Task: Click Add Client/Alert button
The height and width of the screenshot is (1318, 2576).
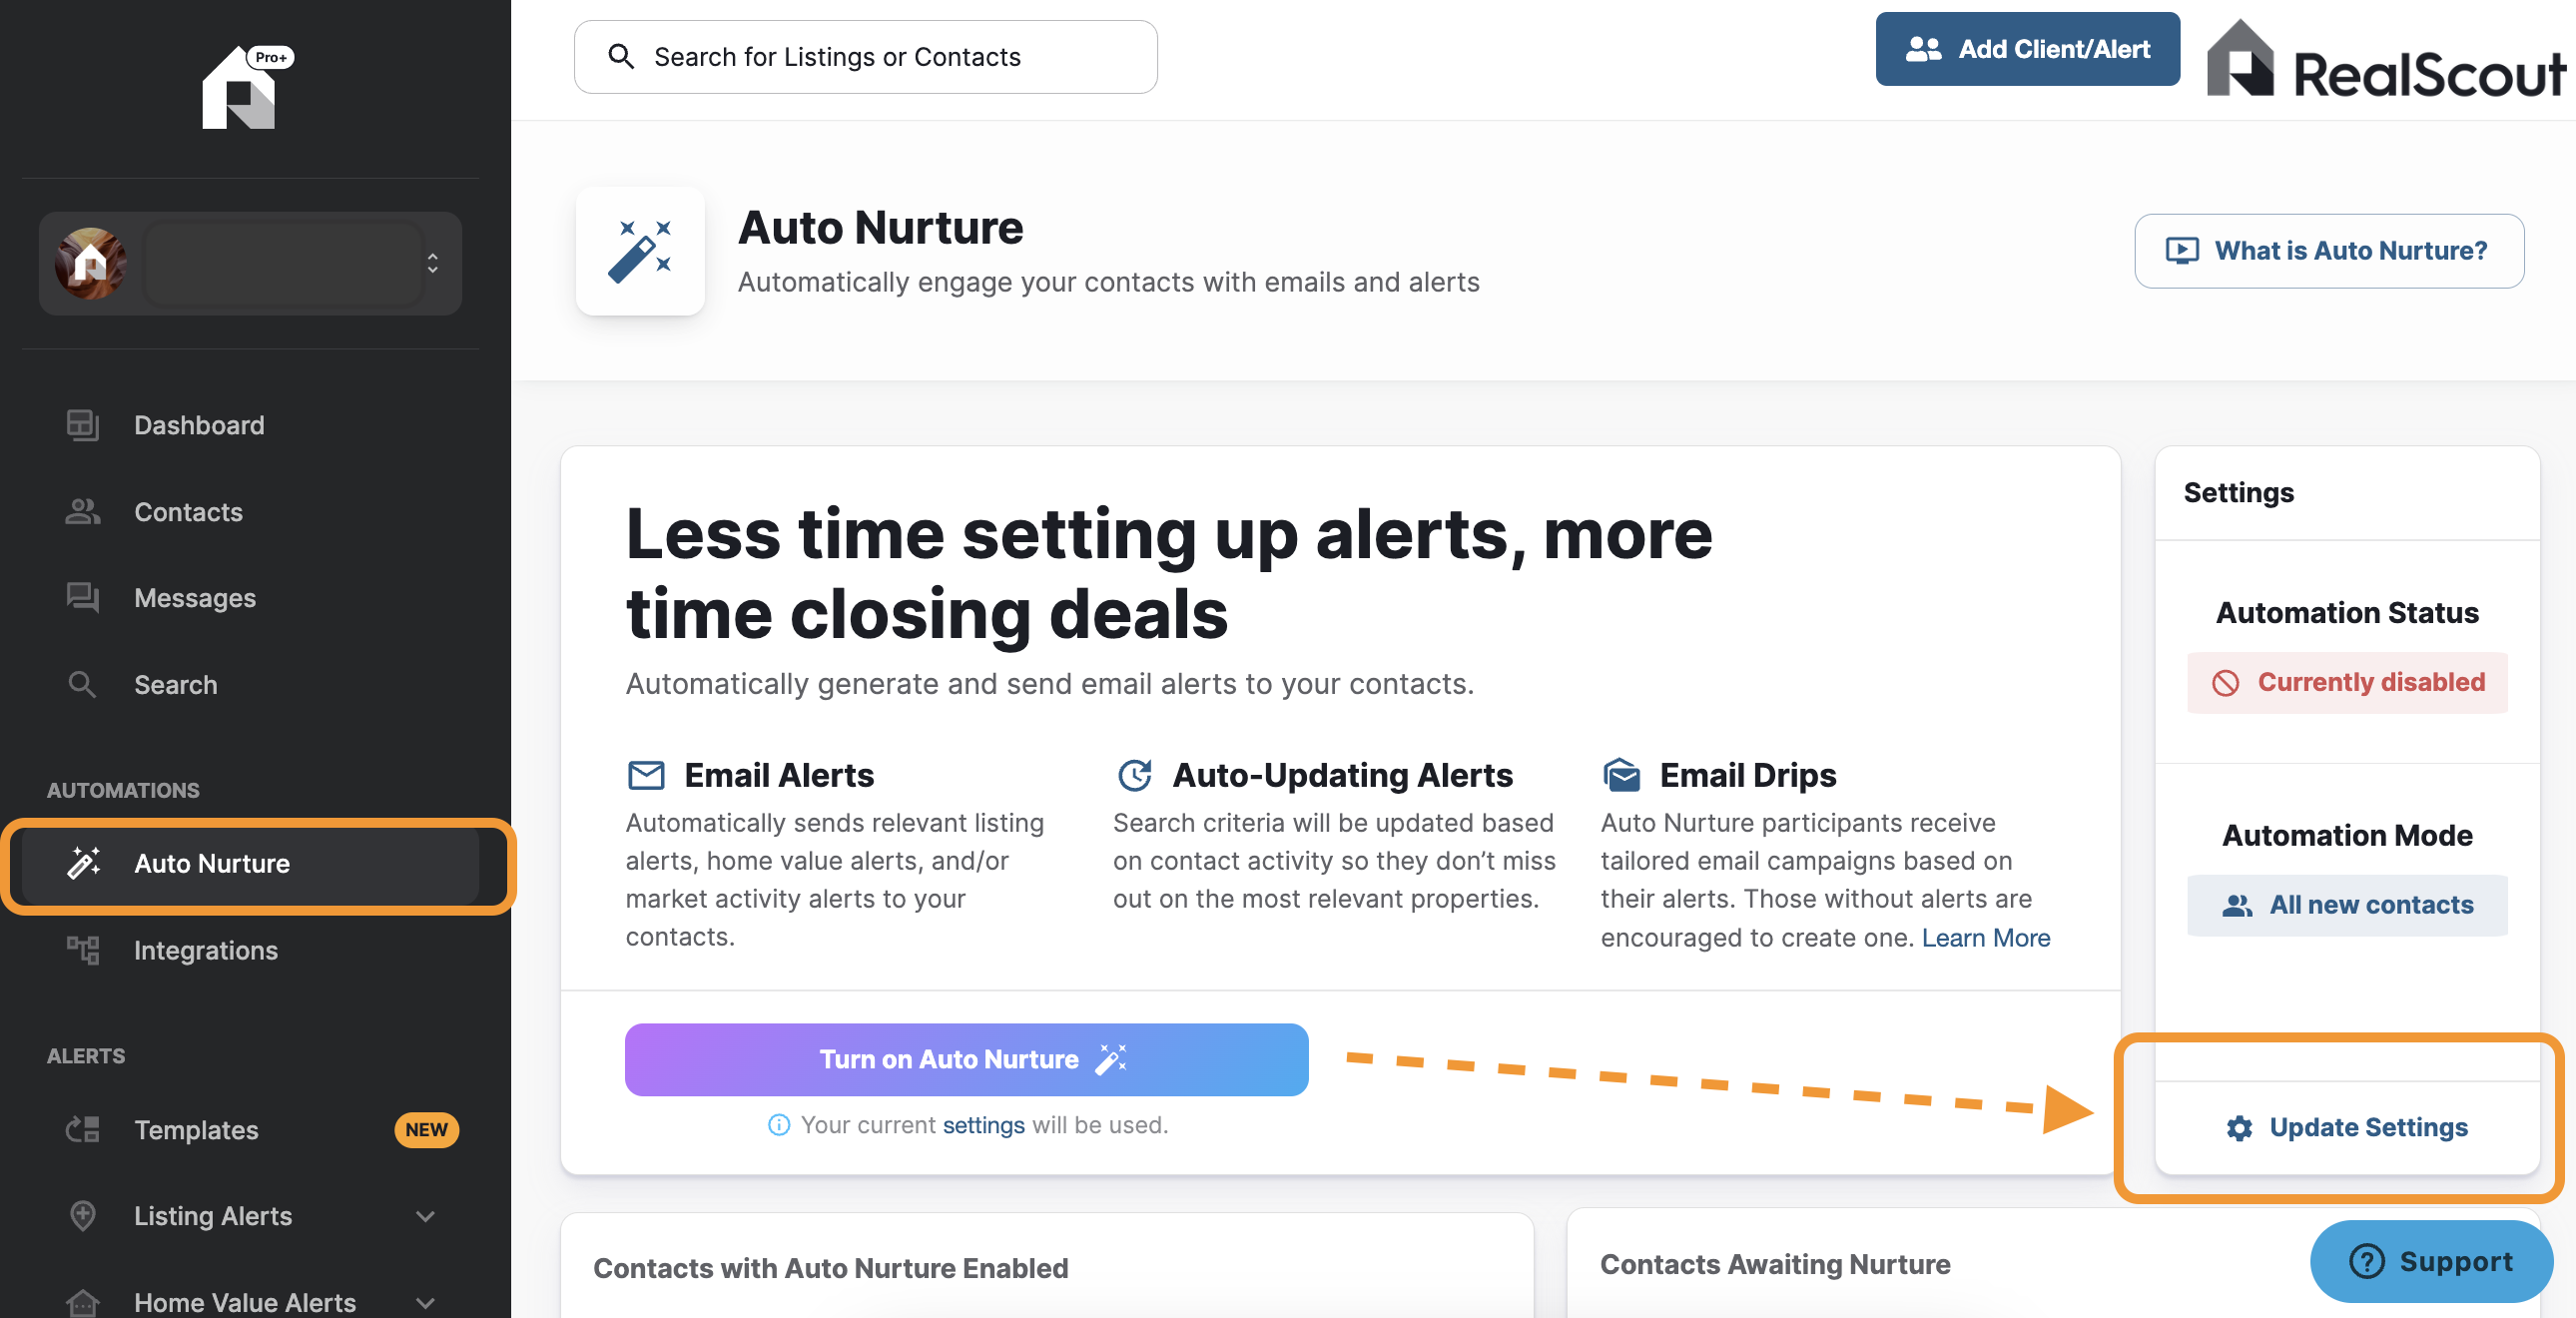Action: [x=2027, y=49]
